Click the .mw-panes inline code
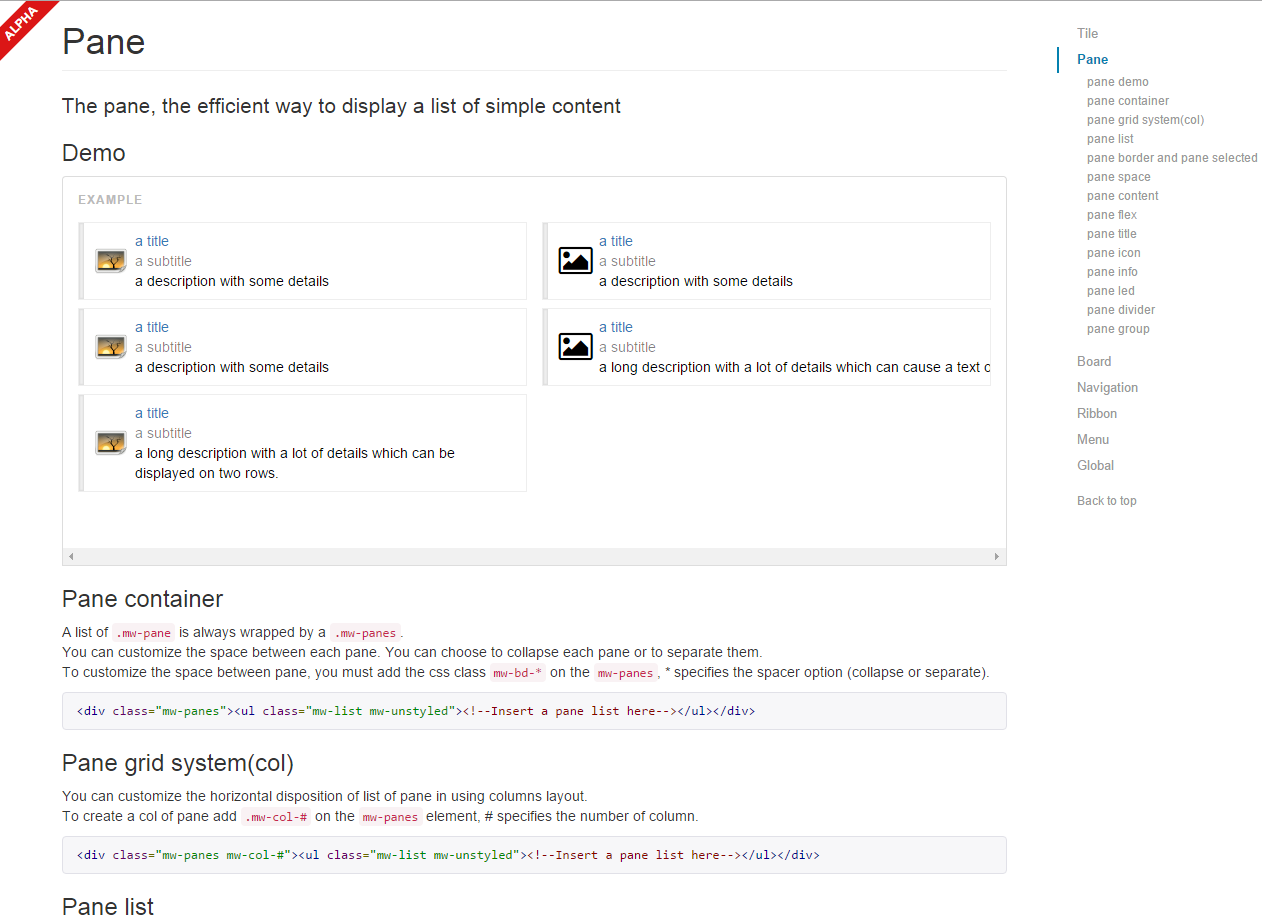1262x923 pixels. click(x=366, y=632)
